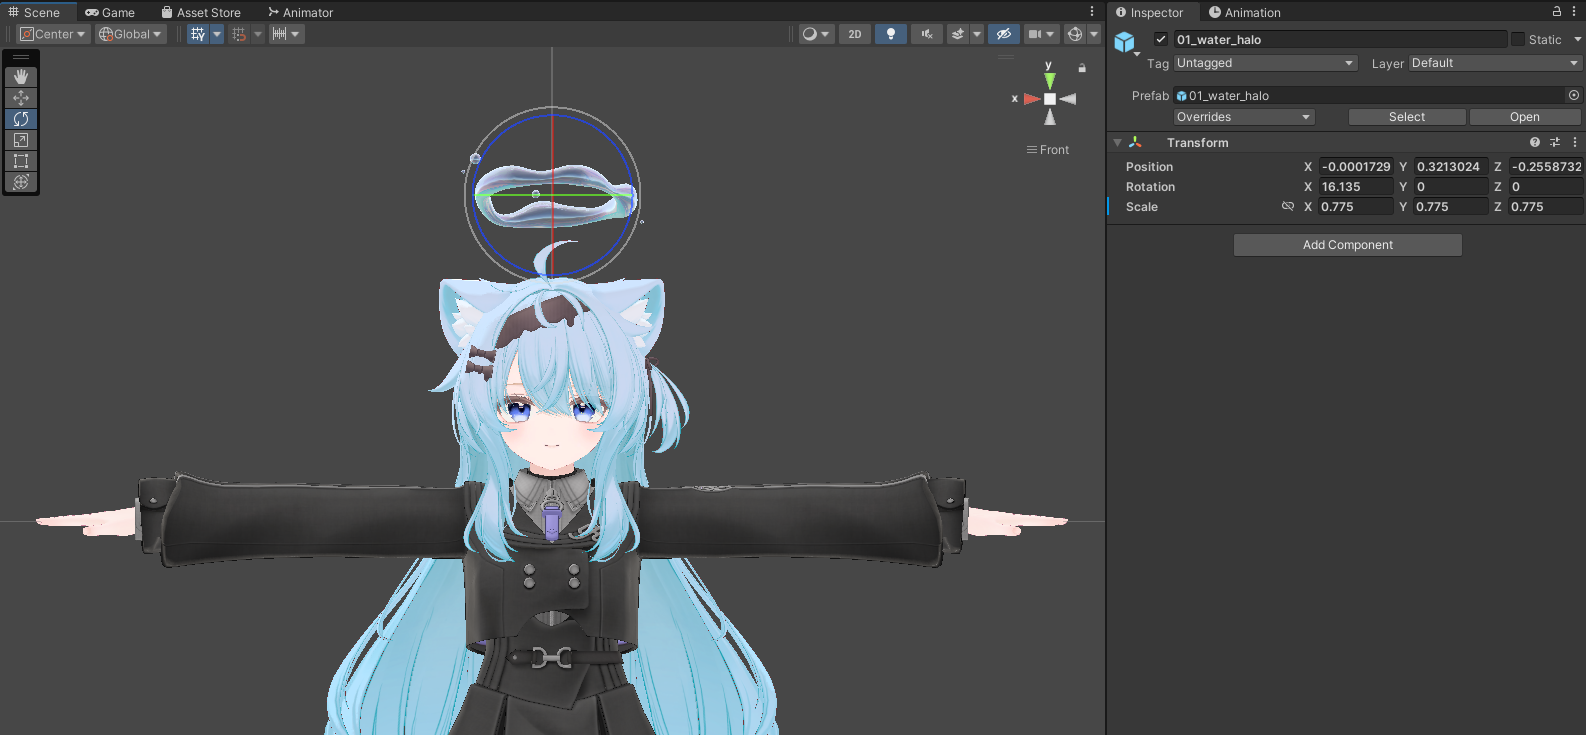Switch to the Game tab

point(110,13)
